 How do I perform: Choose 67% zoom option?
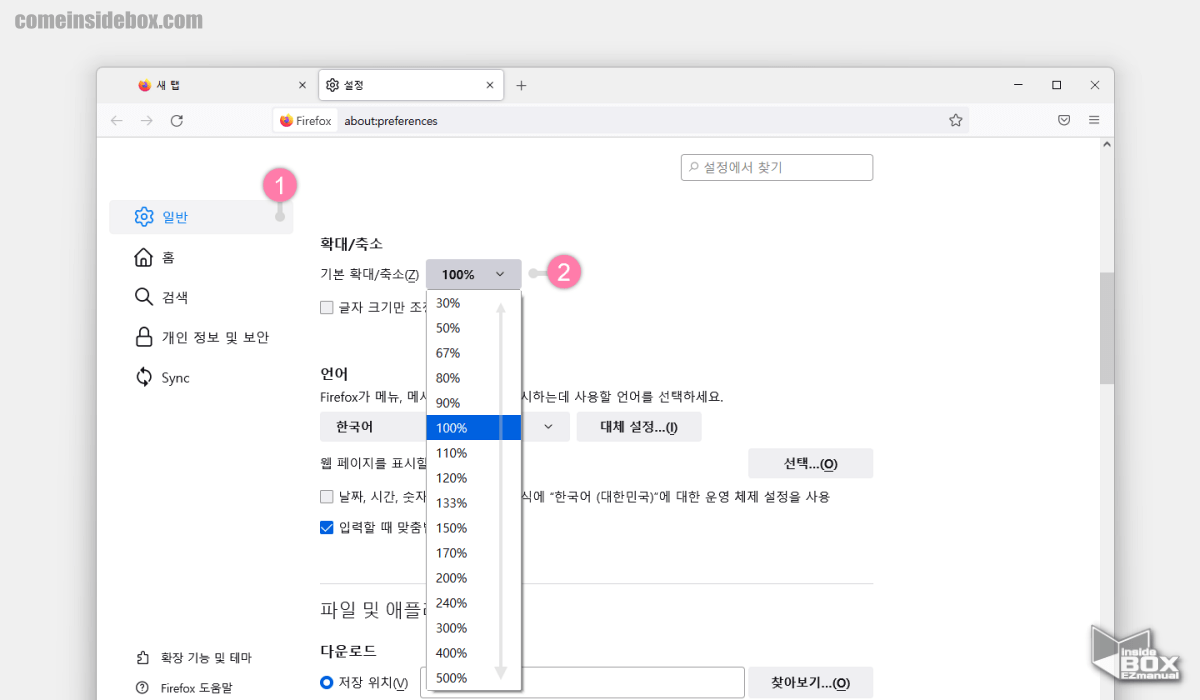click(x=473, y=353)
